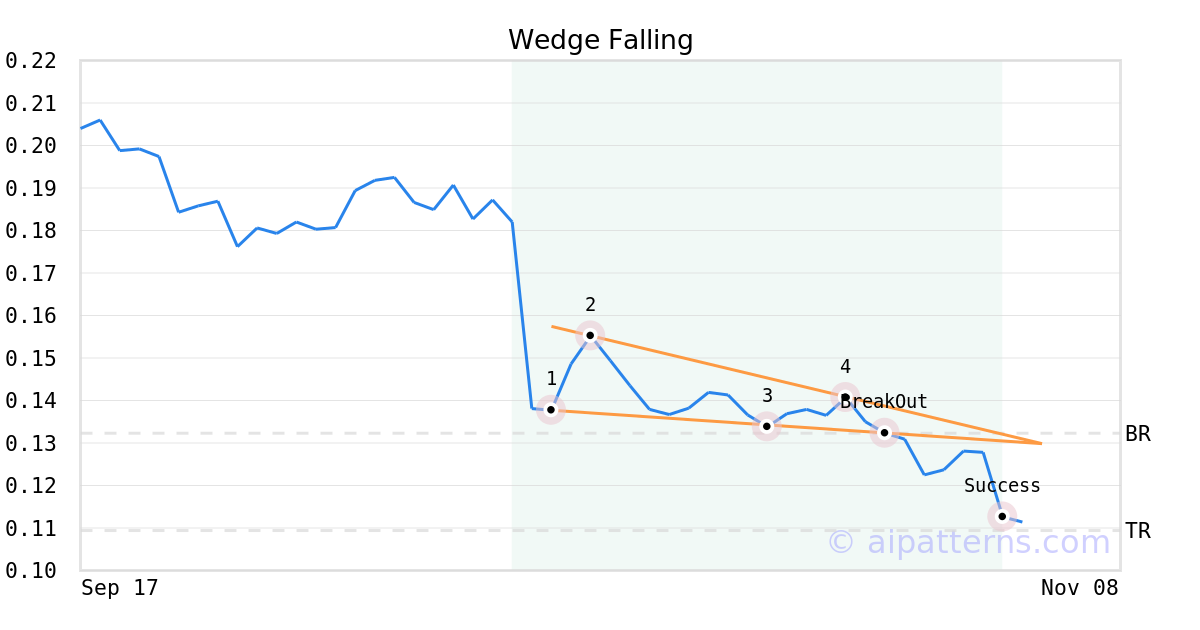This screenshot has width=1200, height=630.
Task: Click the 0.18 y-axis price label
Action: pos(30,231)
